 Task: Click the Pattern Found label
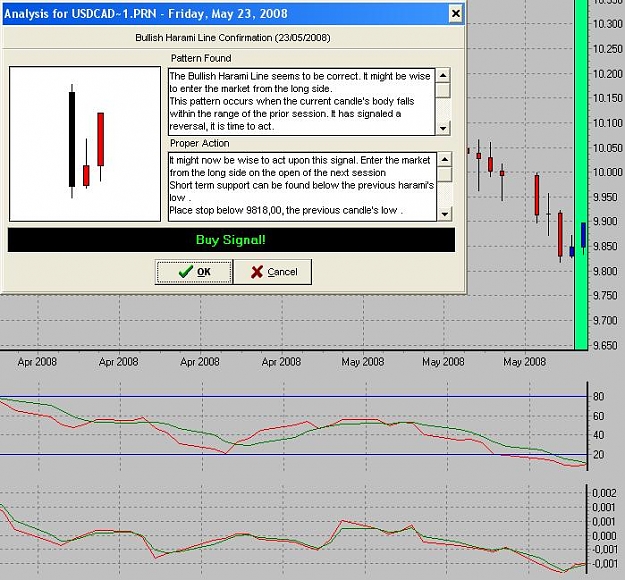(x=201, y=58)
